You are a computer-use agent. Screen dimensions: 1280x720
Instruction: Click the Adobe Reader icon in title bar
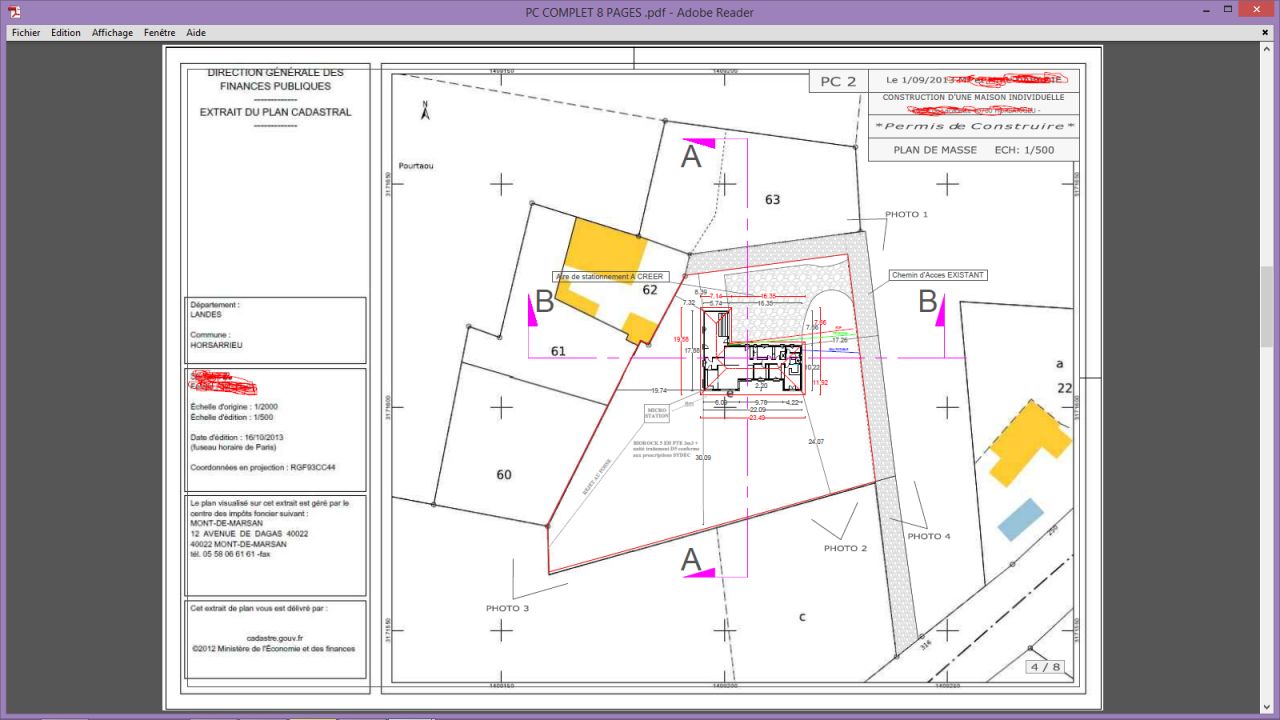[14, 12]
